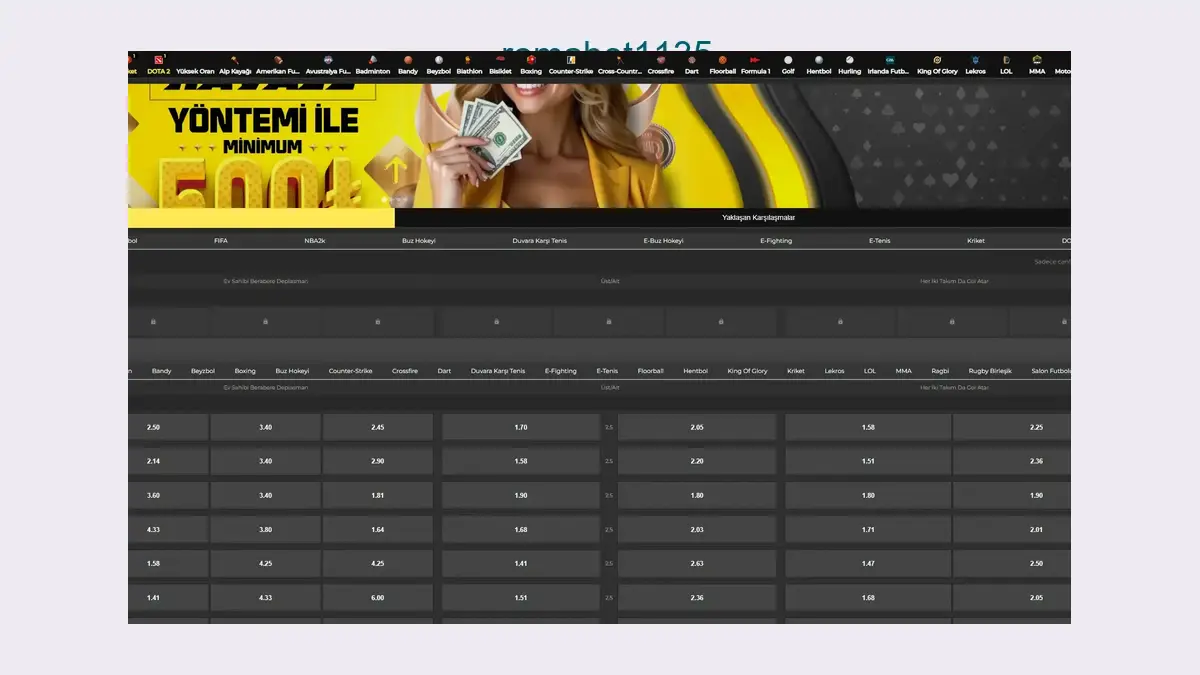Open the King Of Glory icon
The image size is (1200, 675).
tap(937, 61)
